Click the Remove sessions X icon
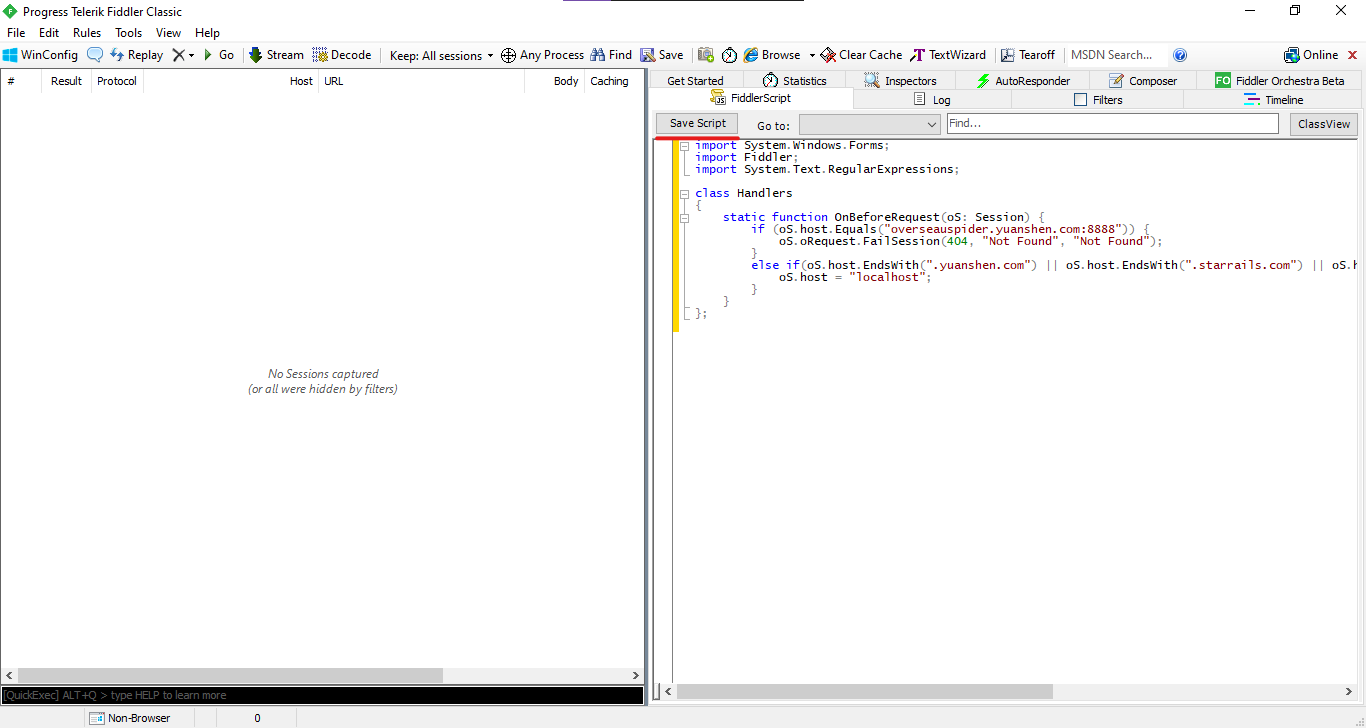 click(178, 55)
